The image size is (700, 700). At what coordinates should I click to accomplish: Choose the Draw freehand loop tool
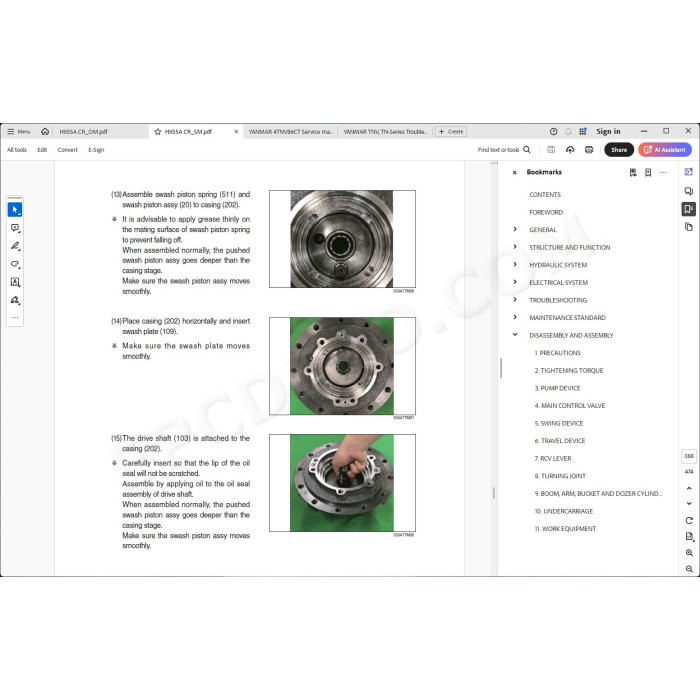(x=15, y=264)
